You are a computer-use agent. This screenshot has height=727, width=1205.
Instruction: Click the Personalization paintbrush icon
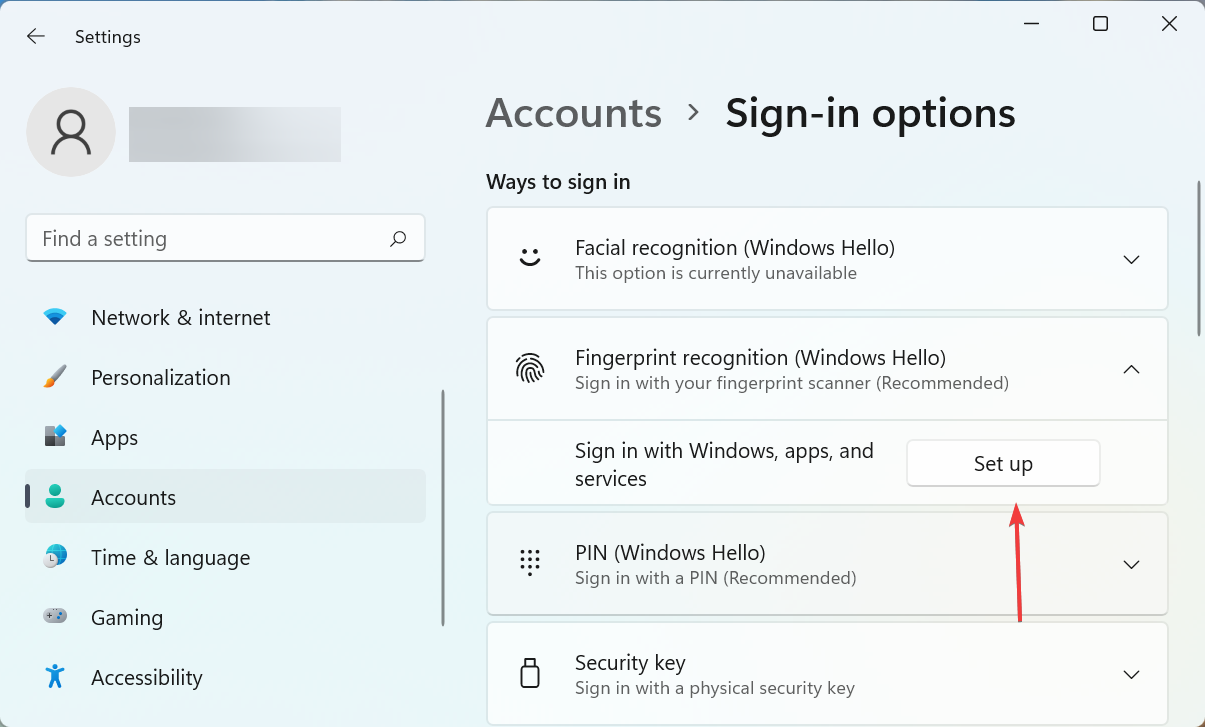pos(57,377)
